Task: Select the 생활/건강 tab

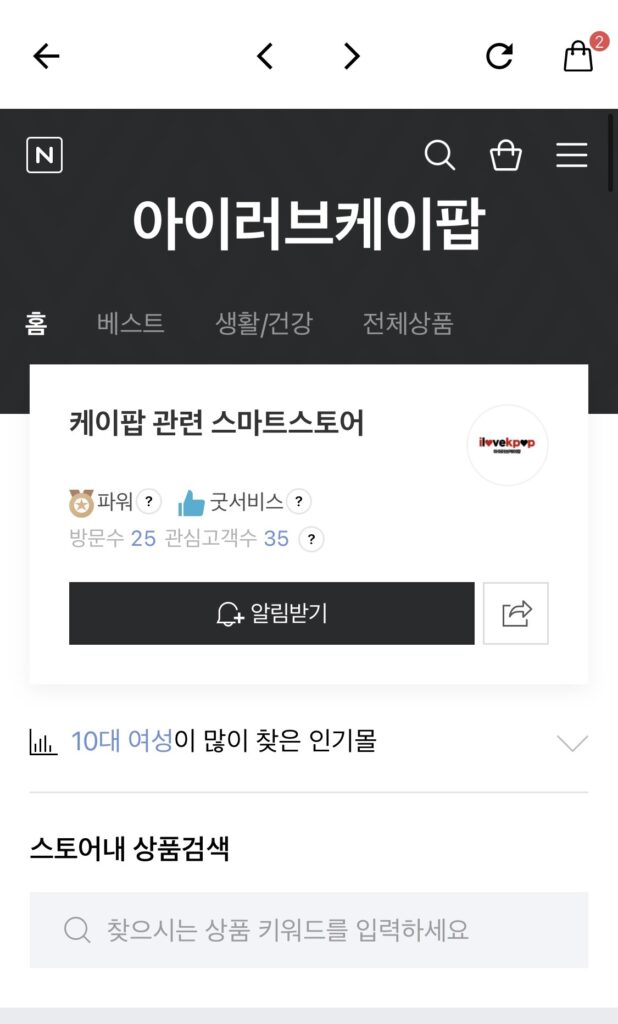Action: click(x=264, y=323)
